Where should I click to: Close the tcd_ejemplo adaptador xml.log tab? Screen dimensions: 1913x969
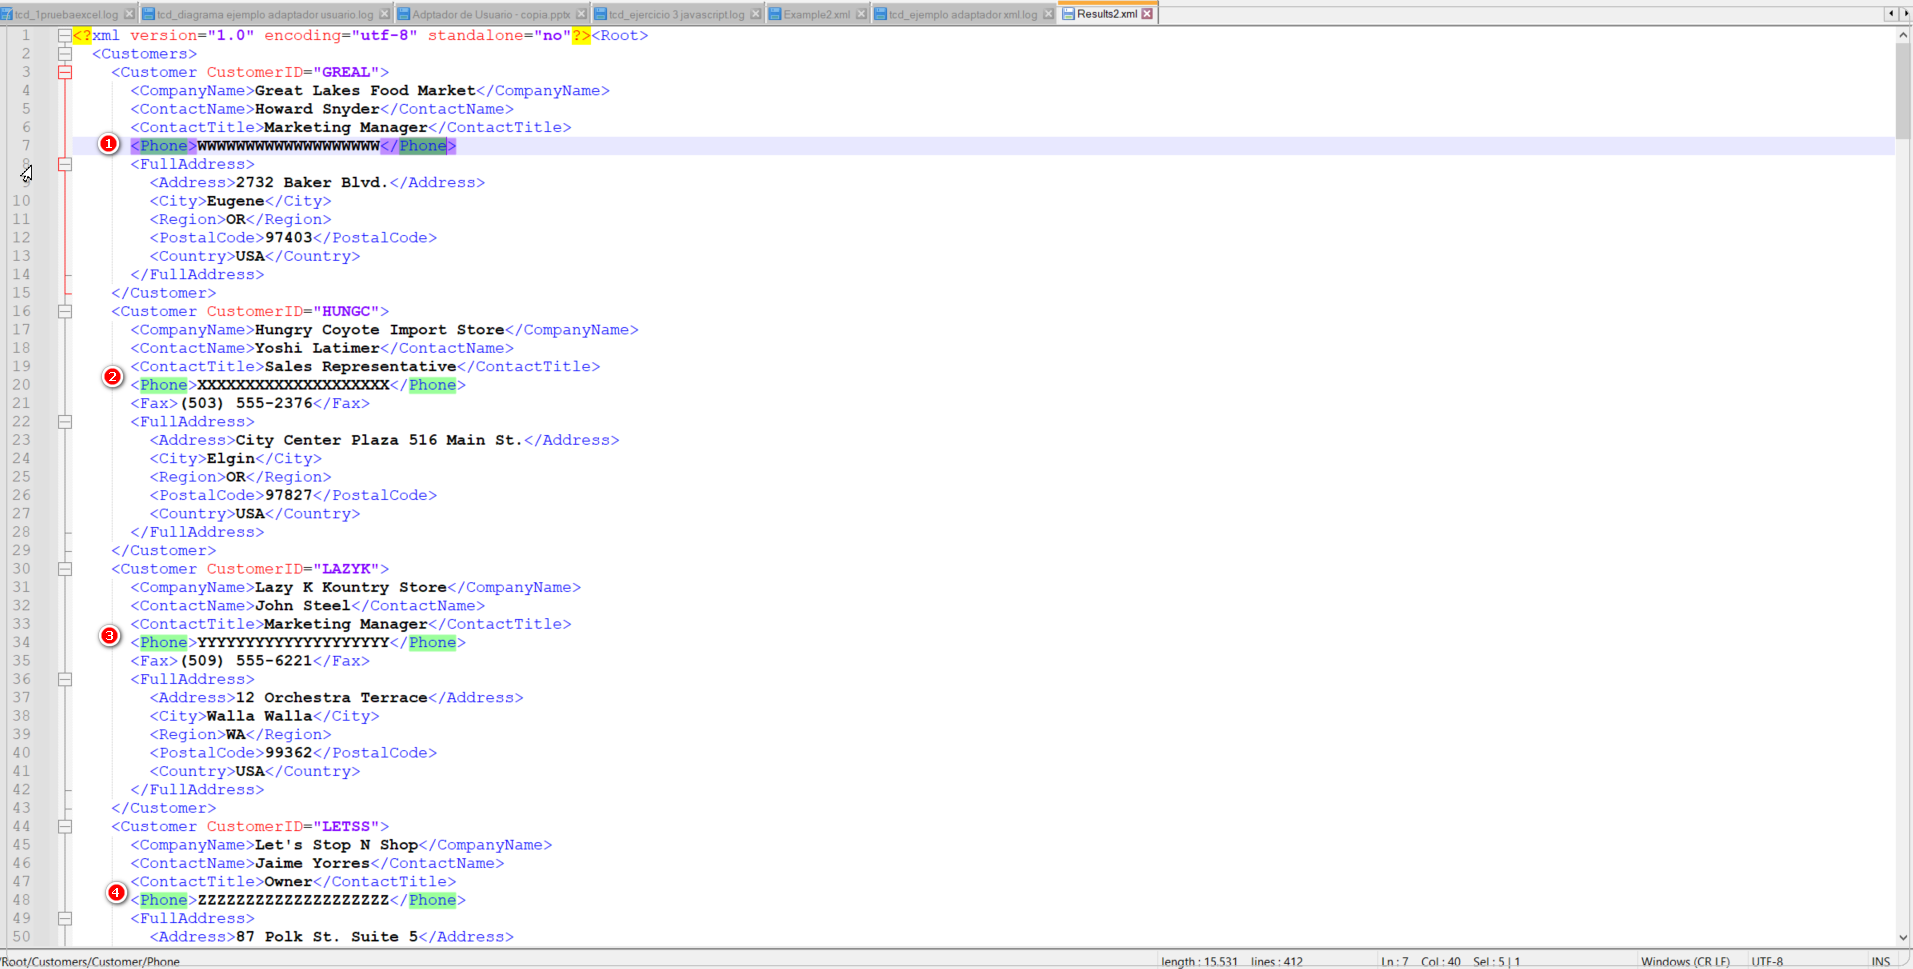coord(1048,14)
